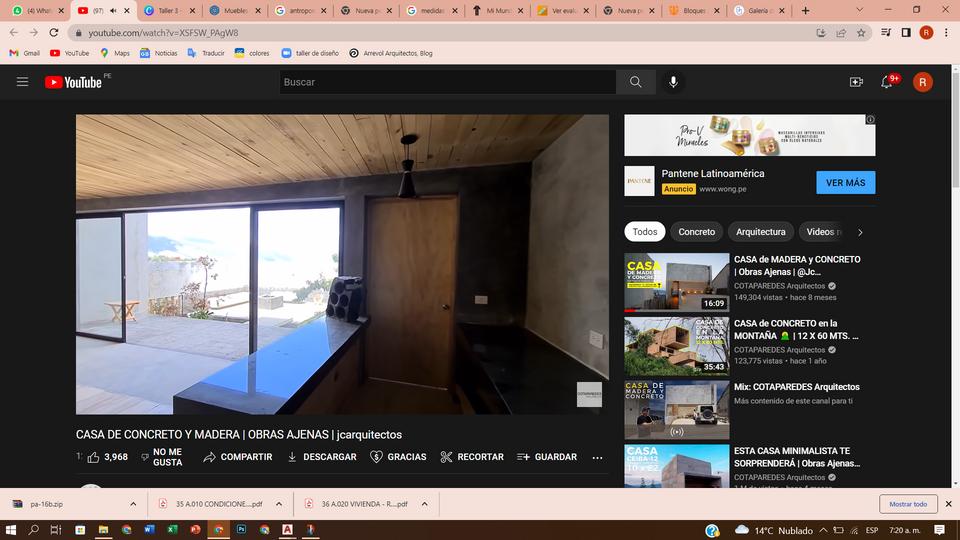Open ad info icon on Pantene banner
The image size is (960, 540).
[870, 119]
